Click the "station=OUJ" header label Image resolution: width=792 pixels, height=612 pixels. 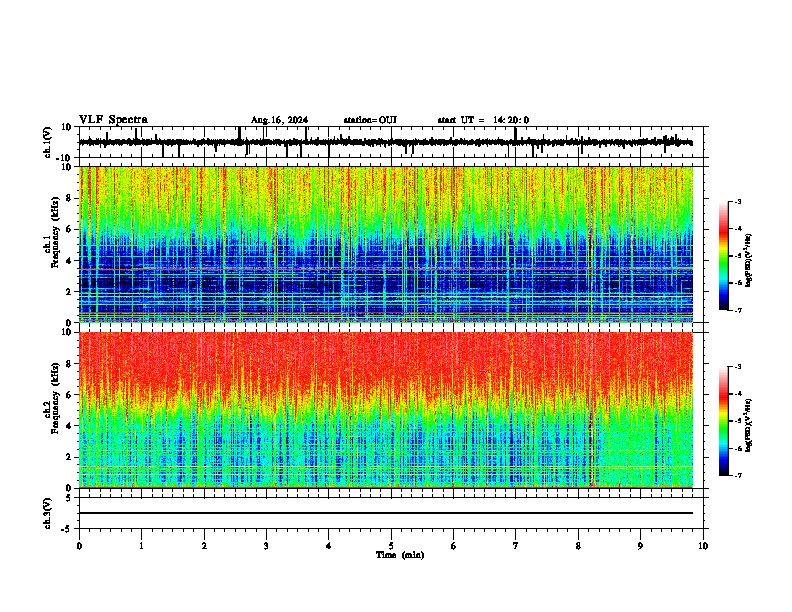[370, 120]
